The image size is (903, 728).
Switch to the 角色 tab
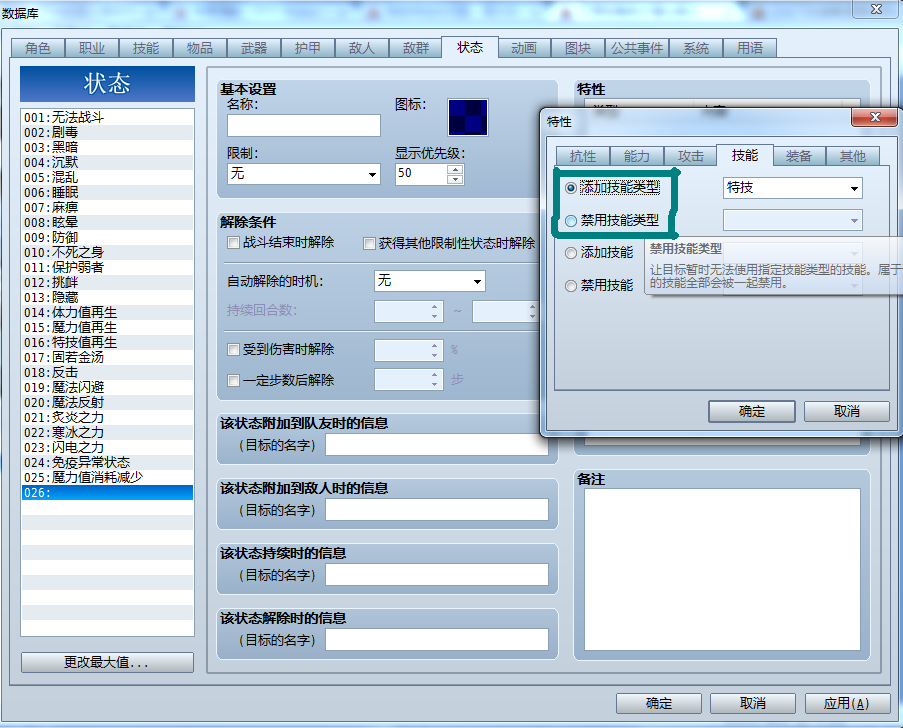coord(37,48)
